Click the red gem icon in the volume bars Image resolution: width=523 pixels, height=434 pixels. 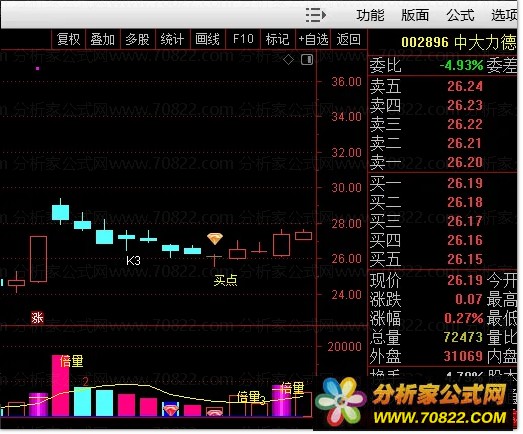170,410
